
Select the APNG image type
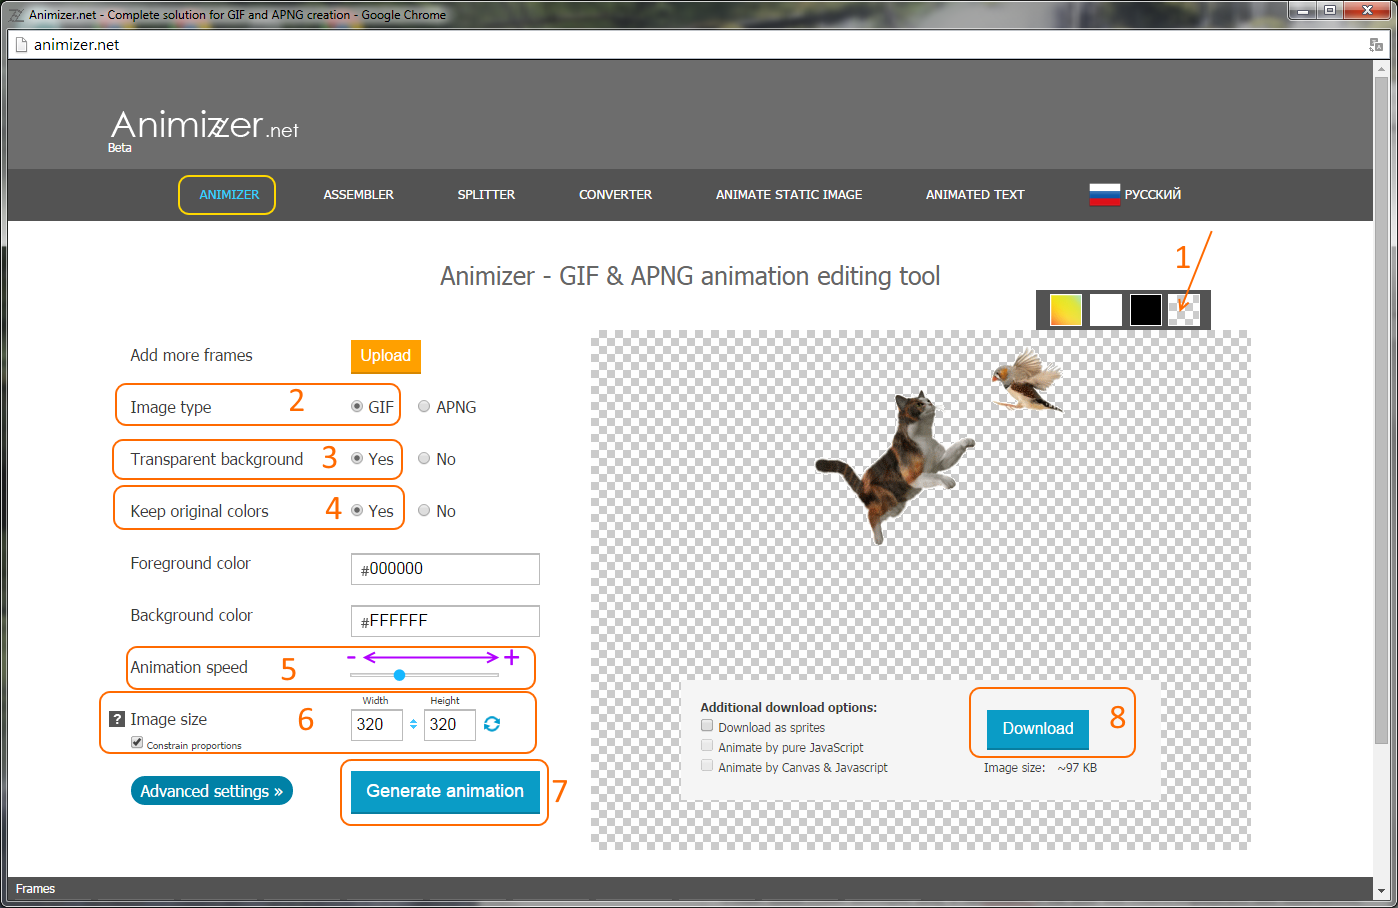tap(423, 406)
